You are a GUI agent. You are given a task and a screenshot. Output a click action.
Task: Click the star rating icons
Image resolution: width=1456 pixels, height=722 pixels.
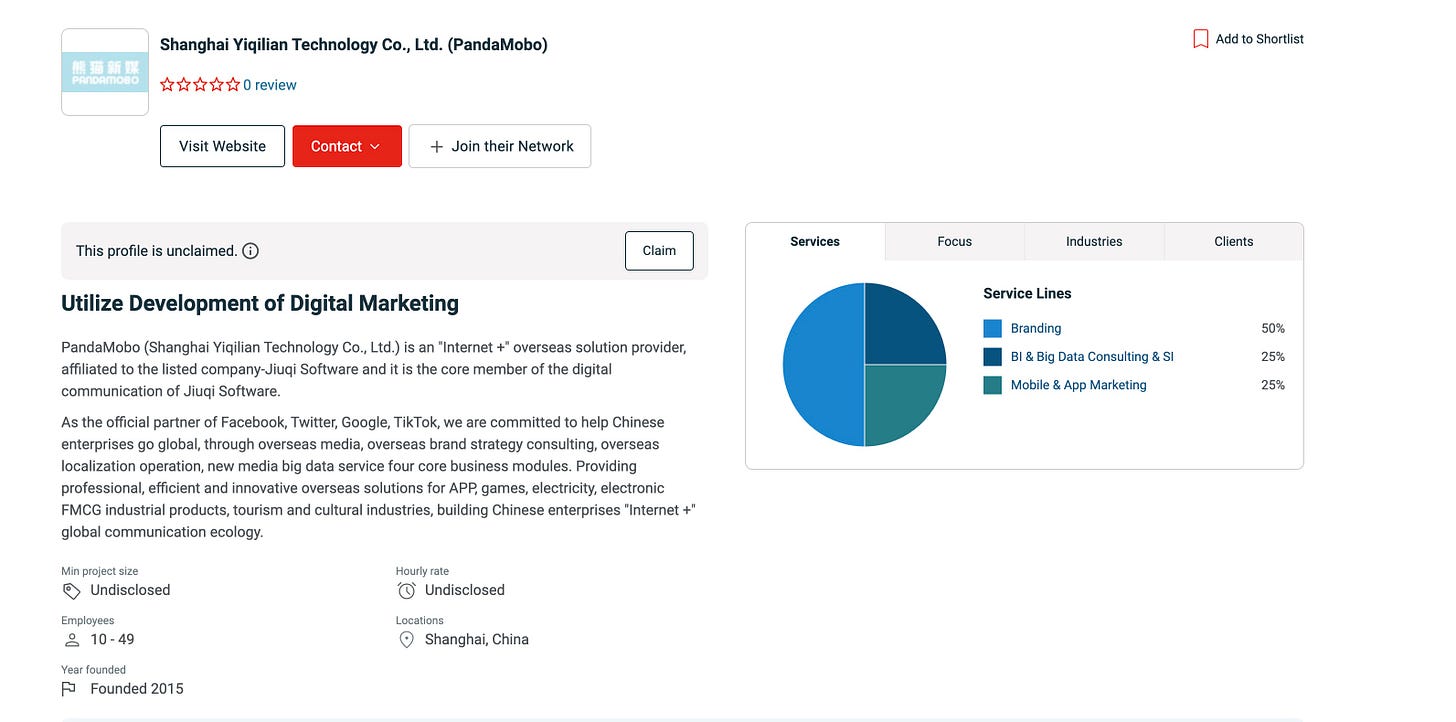[200, 85]
